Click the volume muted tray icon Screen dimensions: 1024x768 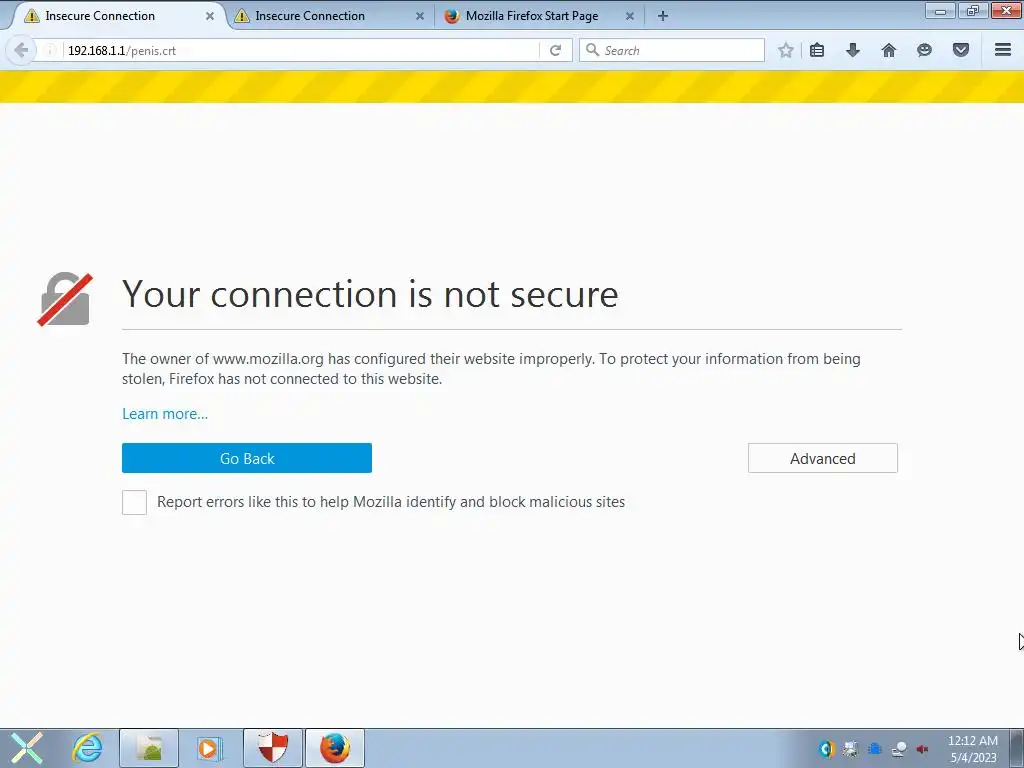(x=923, y=749)
